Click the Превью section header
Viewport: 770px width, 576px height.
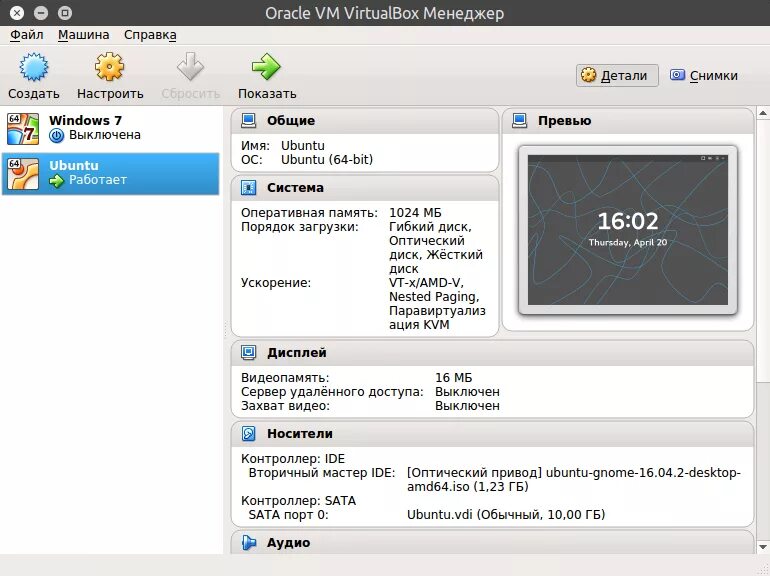click(628, 121)
